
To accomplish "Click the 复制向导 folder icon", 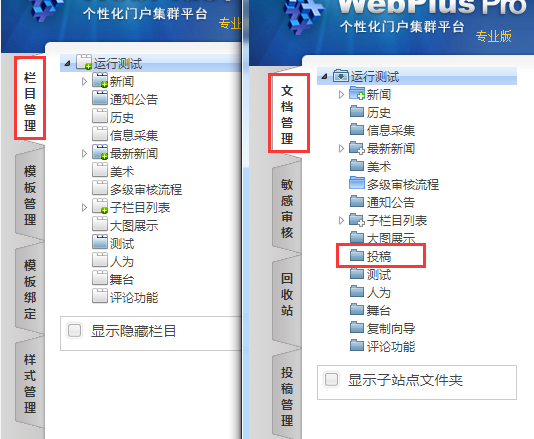I will click(x=357, y=328).
